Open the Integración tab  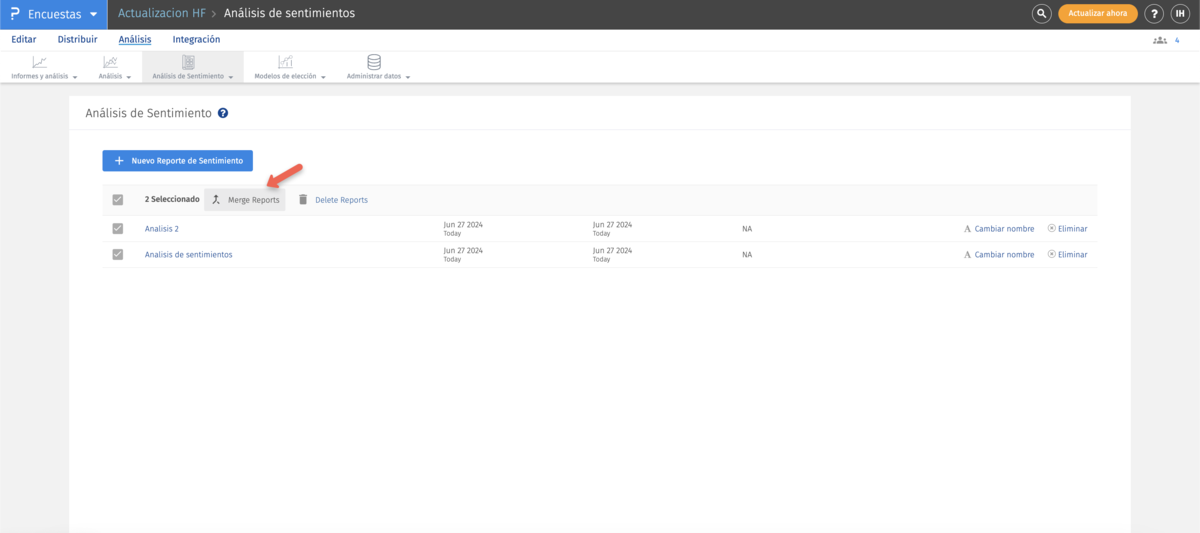coord(196,40)
